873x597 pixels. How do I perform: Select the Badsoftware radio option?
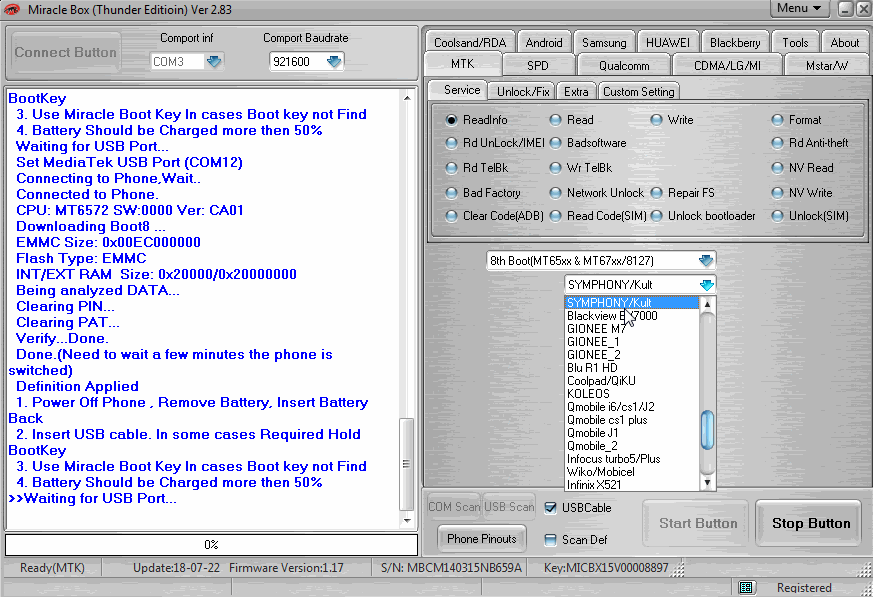555,143
